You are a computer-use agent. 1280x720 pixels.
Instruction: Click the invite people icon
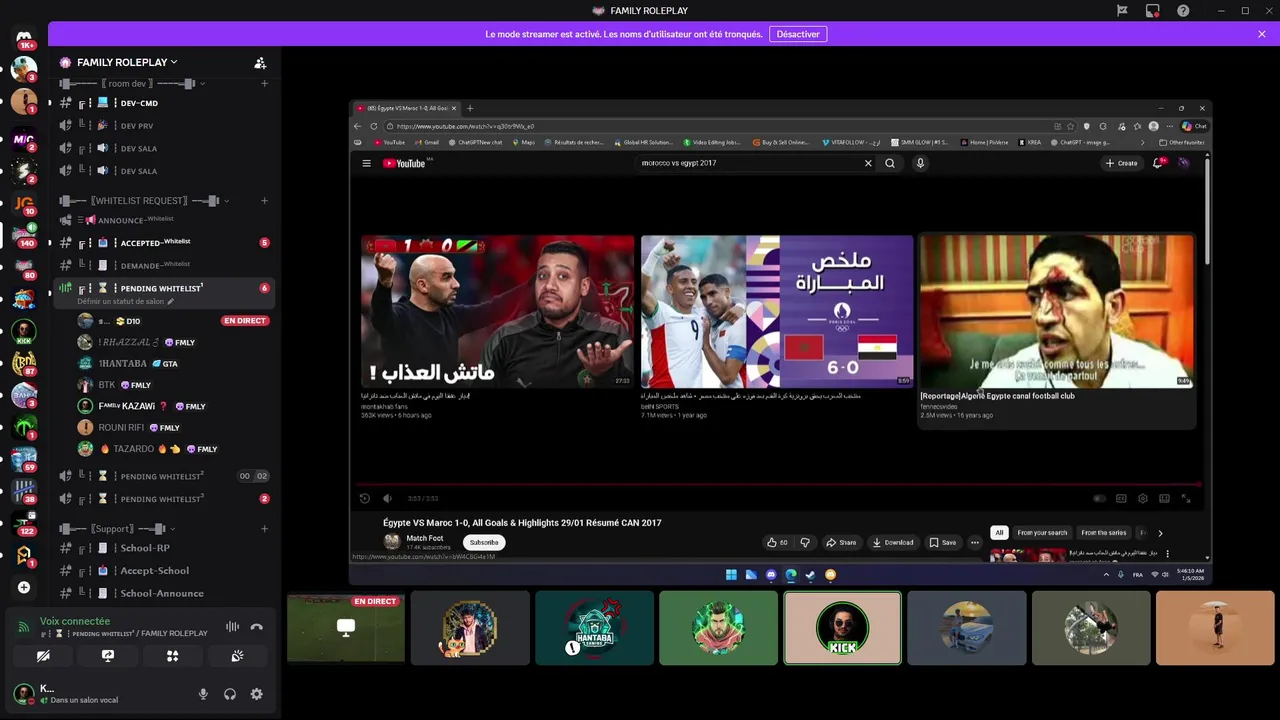260,62
